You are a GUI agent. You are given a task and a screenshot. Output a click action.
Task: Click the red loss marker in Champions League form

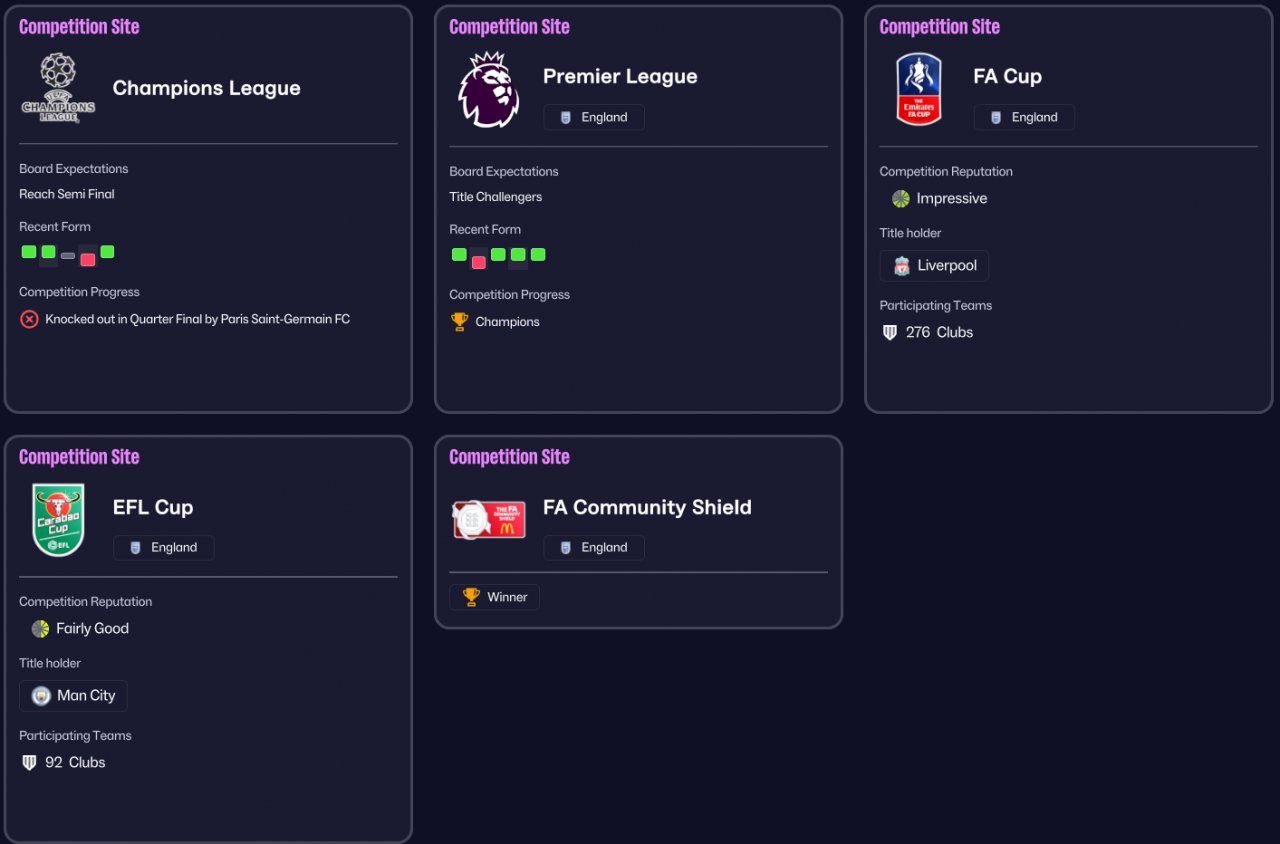tap(88, 259)
